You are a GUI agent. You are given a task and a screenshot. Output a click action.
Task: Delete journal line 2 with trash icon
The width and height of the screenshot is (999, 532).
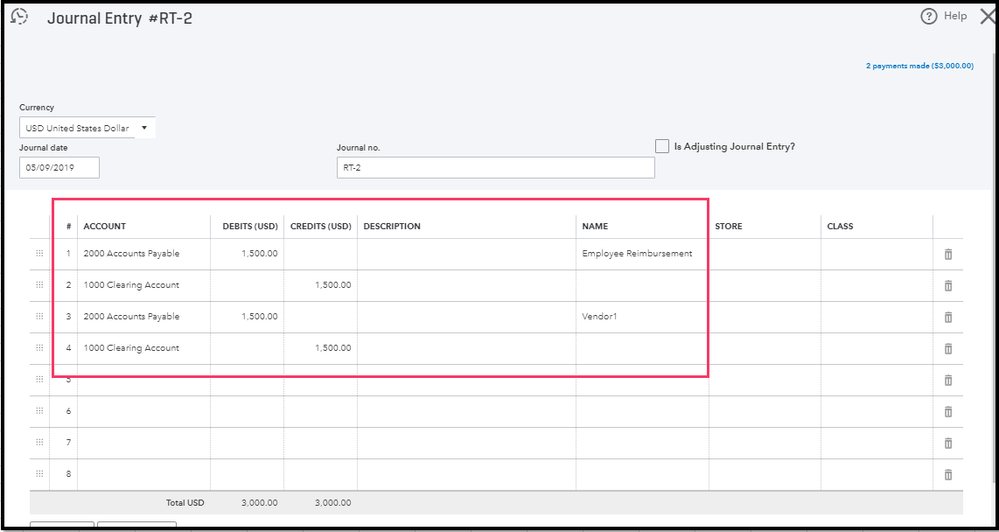(x=948, y=286)
